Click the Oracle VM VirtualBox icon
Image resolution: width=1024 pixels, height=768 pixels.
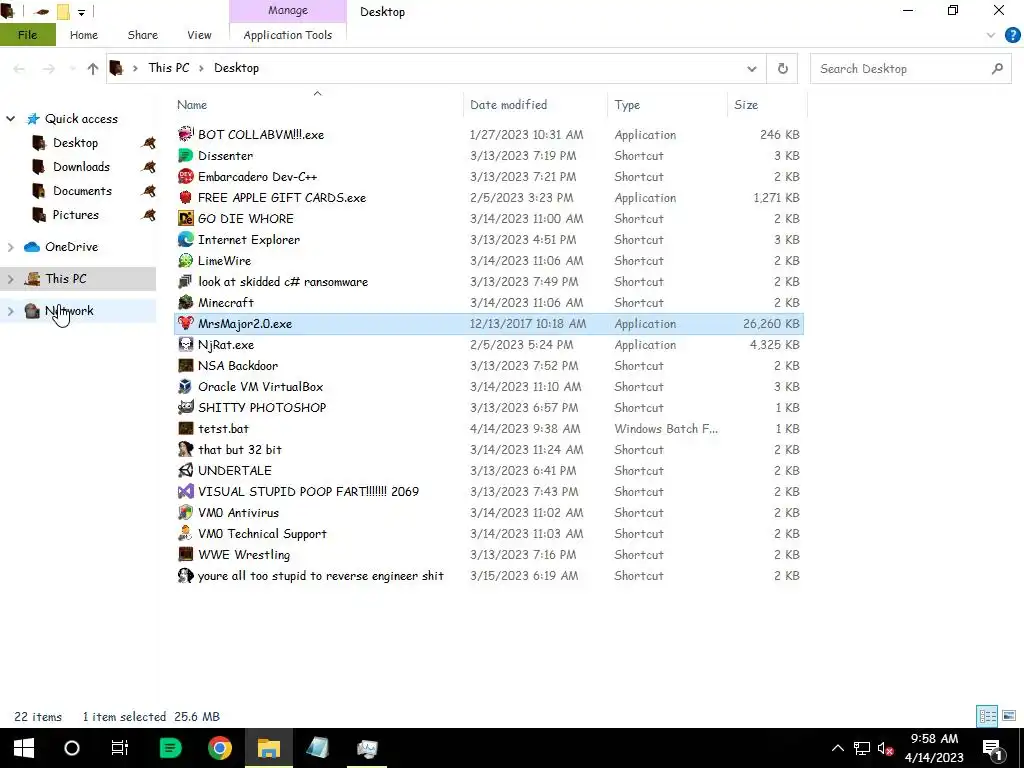[x=185, y=387]
